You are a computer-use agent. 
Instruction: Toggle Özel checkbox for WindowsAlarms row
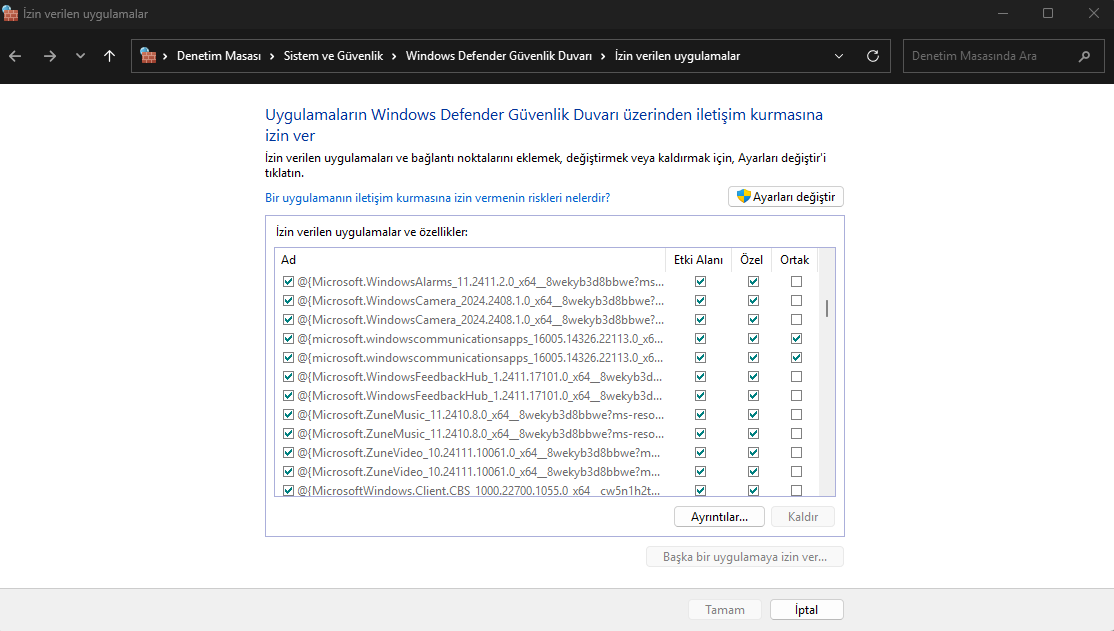[753, 281]
